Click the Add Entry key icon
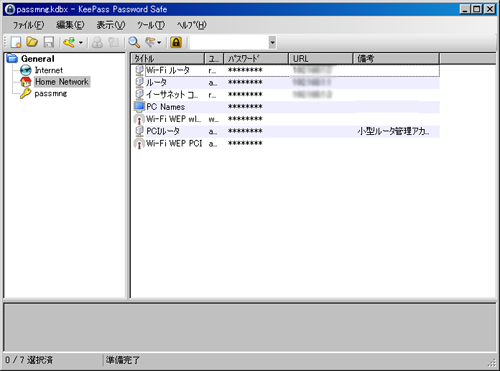This screenshot has height=371, width=500. pos(69,42)
